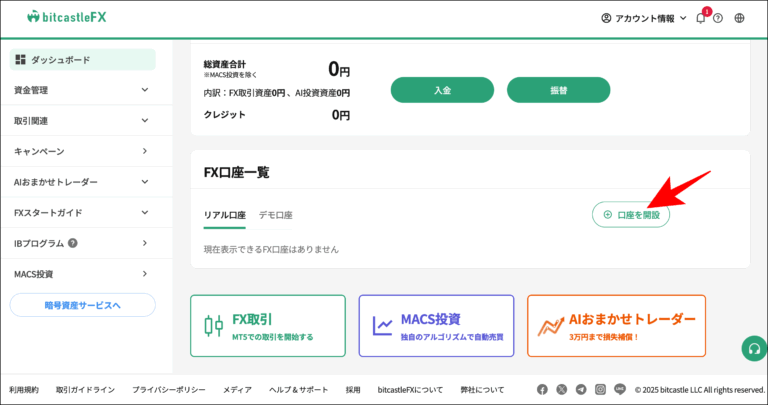The height and width of the screenshot is (405, 768).
Task: Open the X (Twitter) footer icon
Action: [562, 390]
